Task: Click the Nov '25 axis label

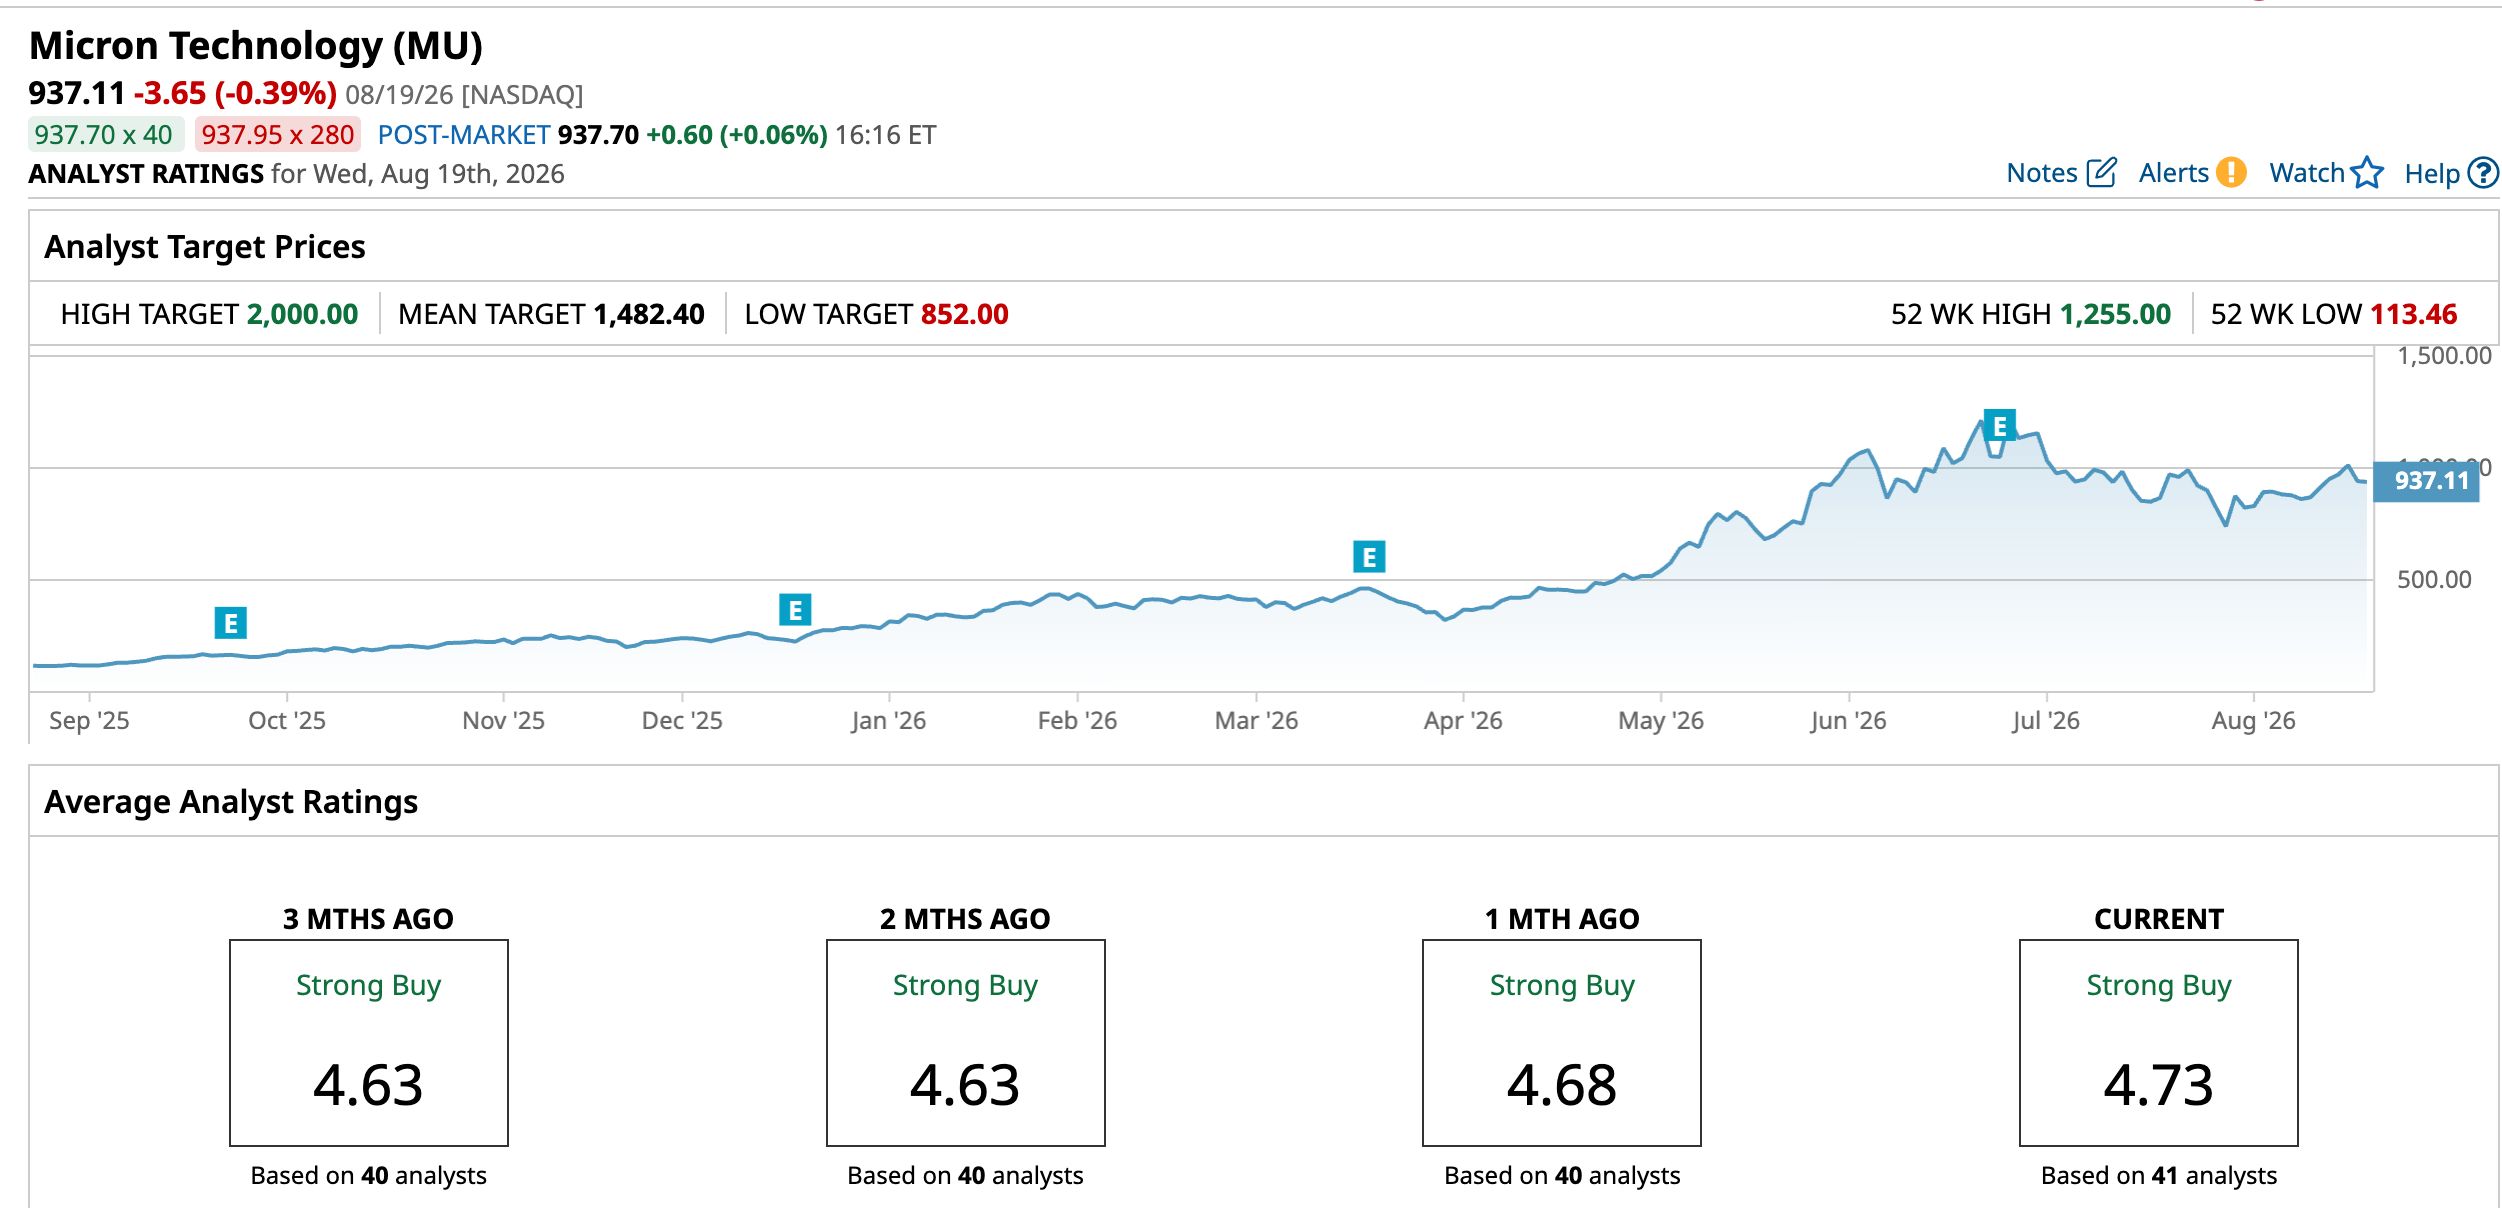Action: [503, 721]
